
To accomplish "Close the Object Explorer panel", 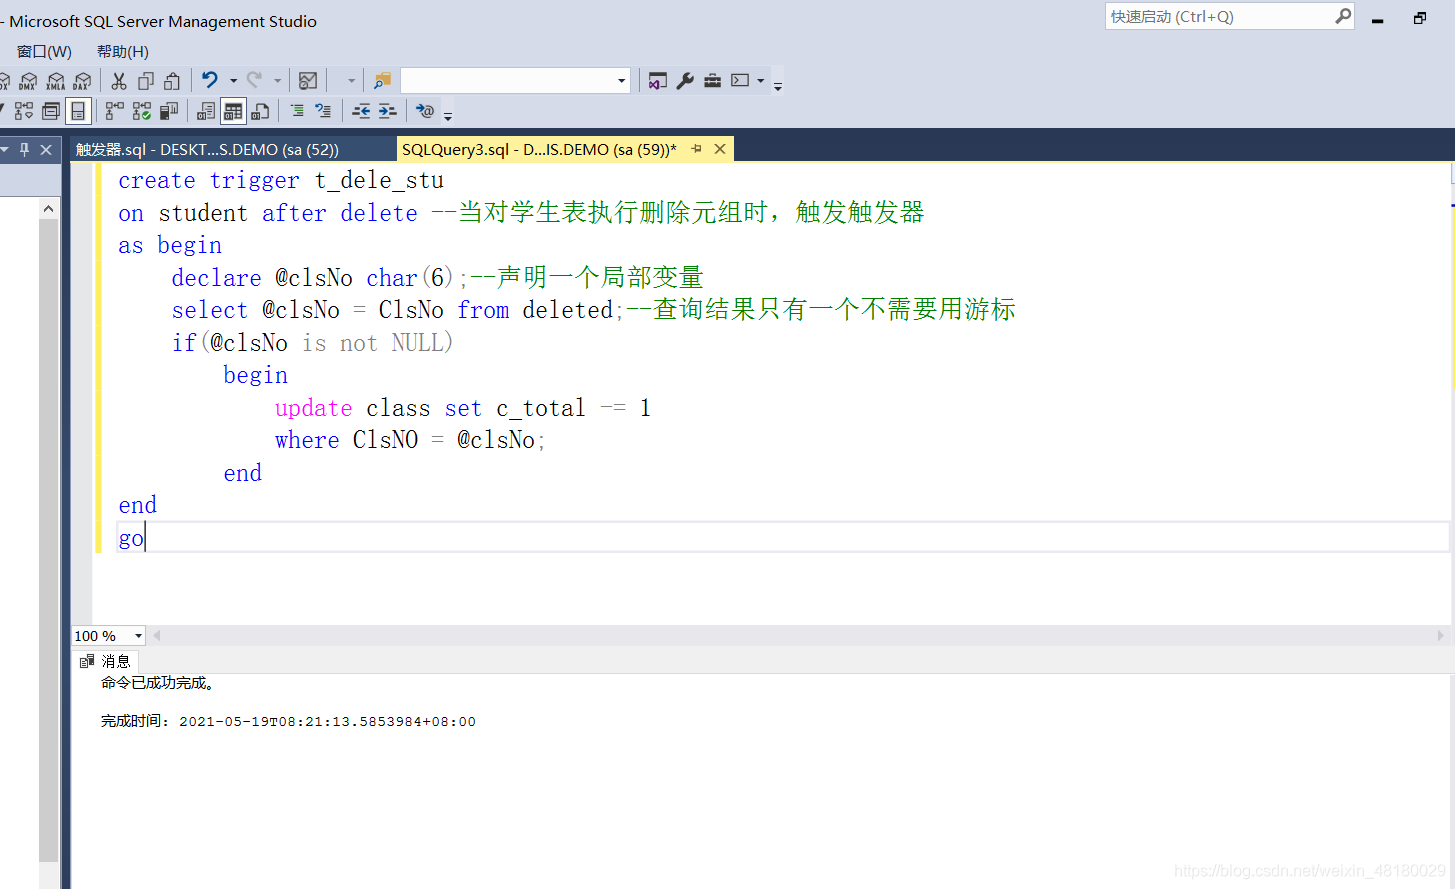I will coord(46,149).
